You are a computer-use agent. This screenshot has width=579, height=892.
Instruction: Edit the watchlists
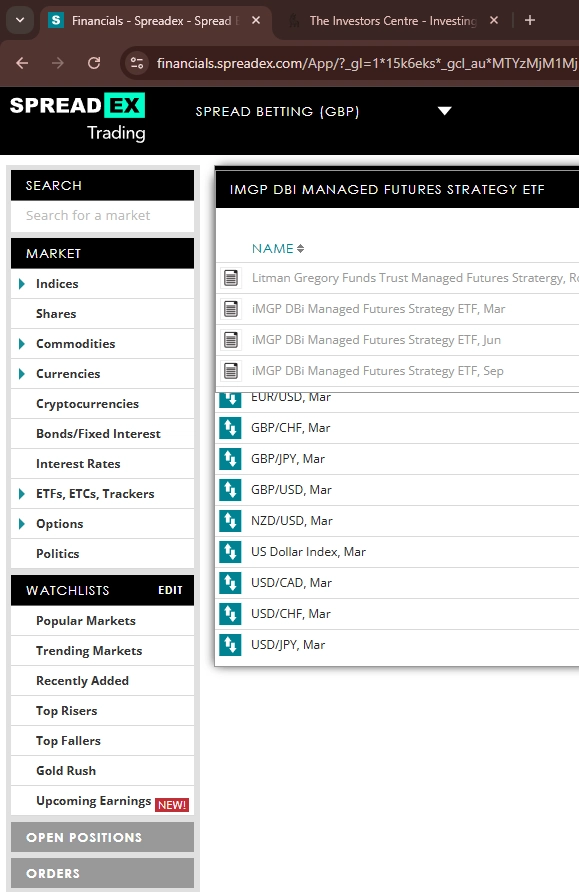point(170,590)
